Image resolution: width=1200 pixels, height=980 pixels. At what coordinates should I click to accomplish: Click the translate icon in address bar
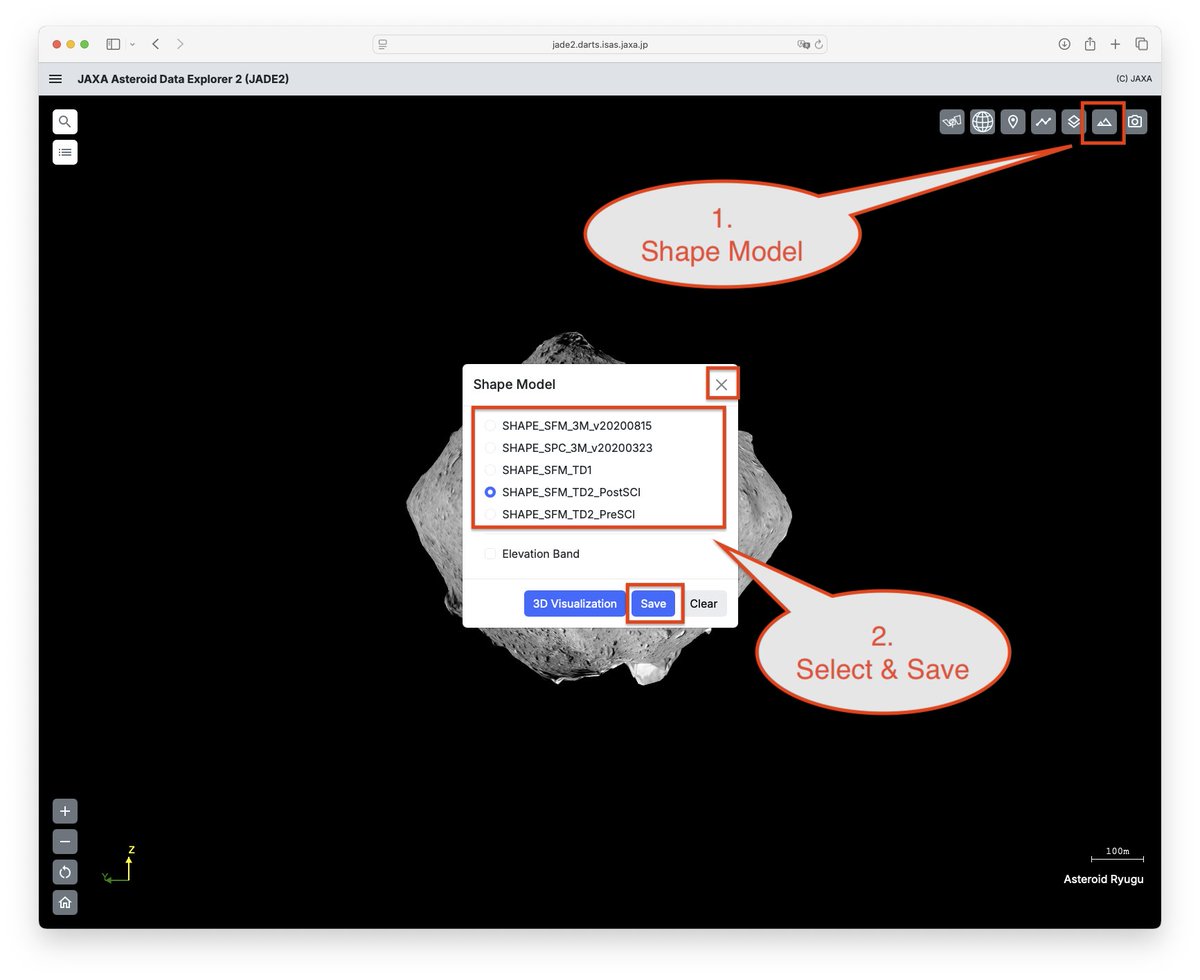click(x=803, y=45)
